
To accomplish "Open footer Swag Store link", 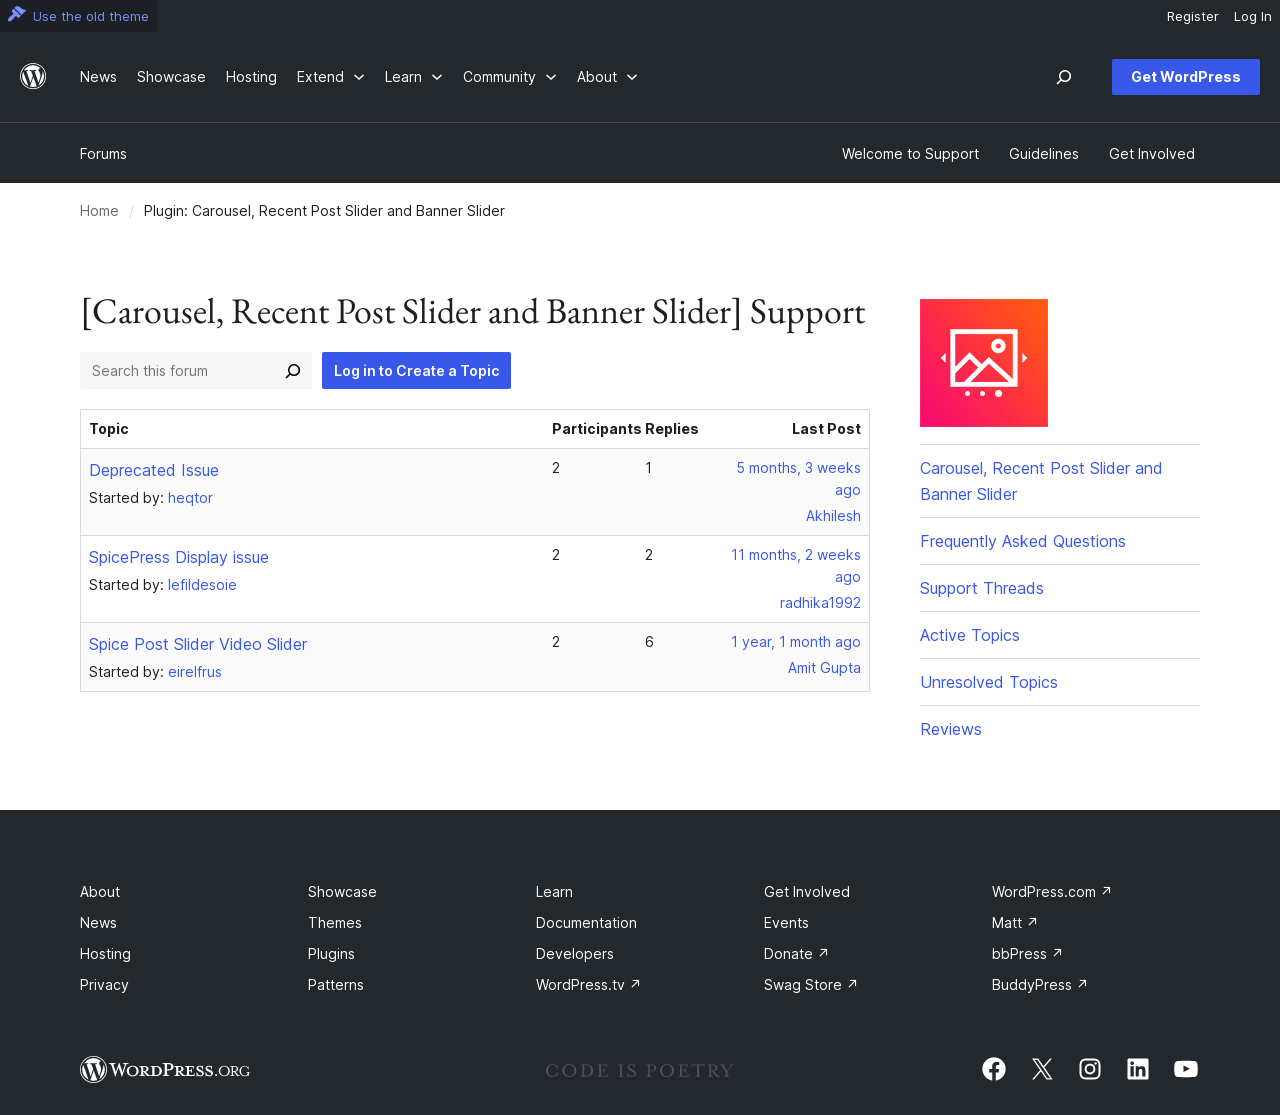I will (x=811, y=985).
